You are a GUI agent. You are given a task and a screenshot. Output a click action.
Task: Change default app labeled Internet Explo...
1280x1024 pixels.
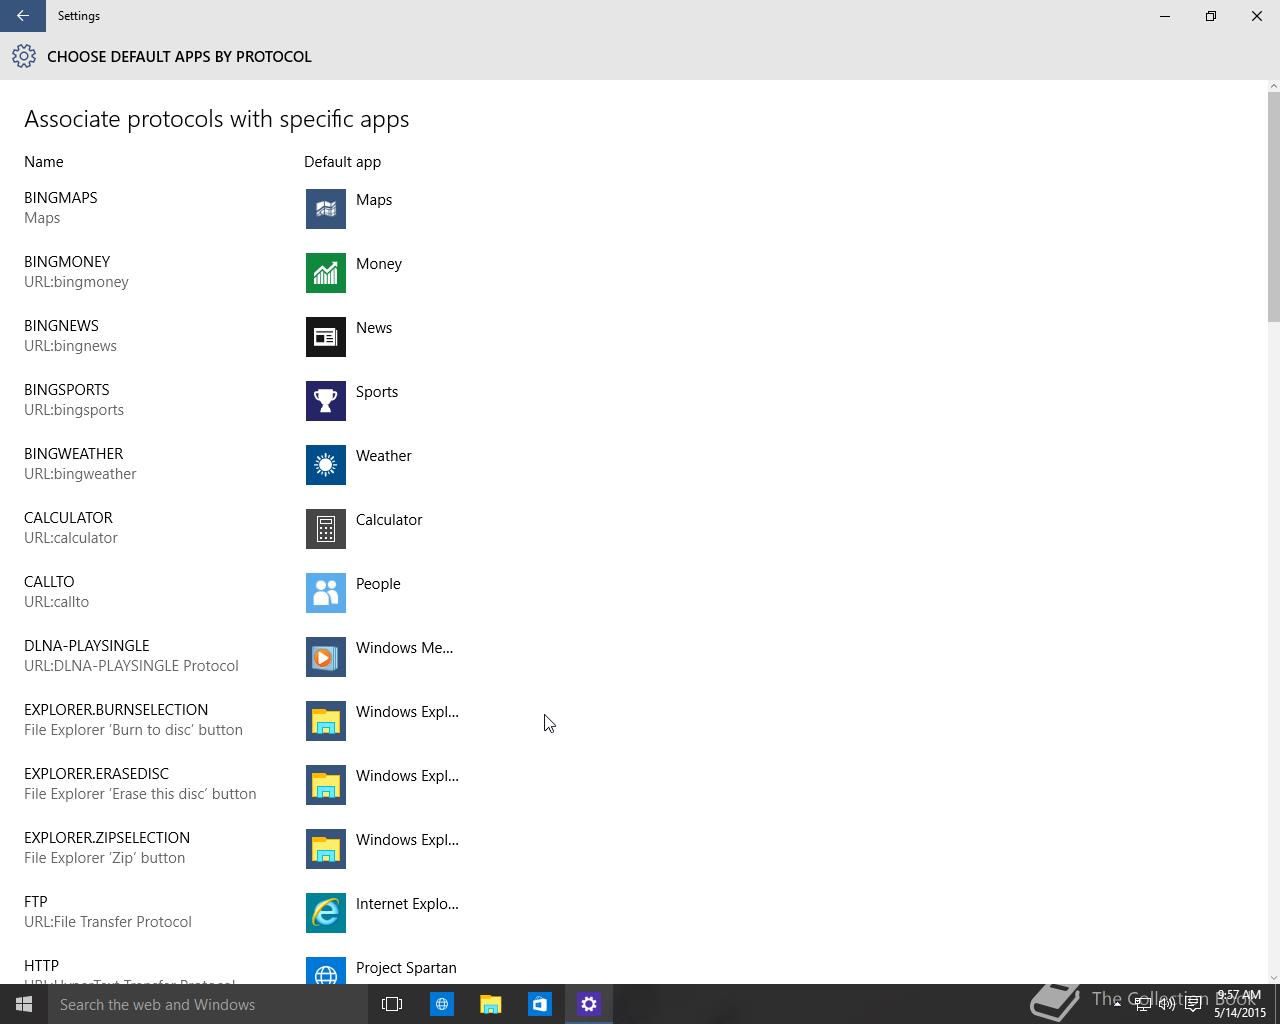tap(407, 904)
